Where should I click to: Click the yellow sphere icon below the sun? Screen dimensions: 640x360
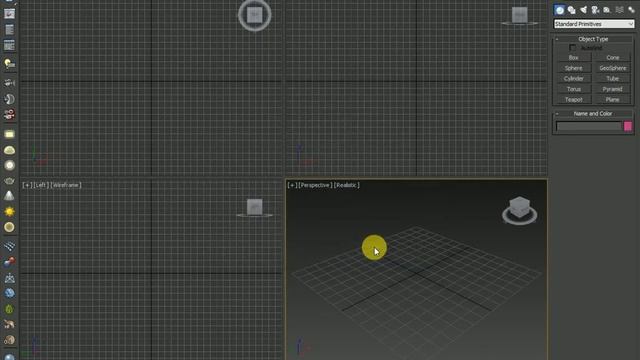point(9,227)
